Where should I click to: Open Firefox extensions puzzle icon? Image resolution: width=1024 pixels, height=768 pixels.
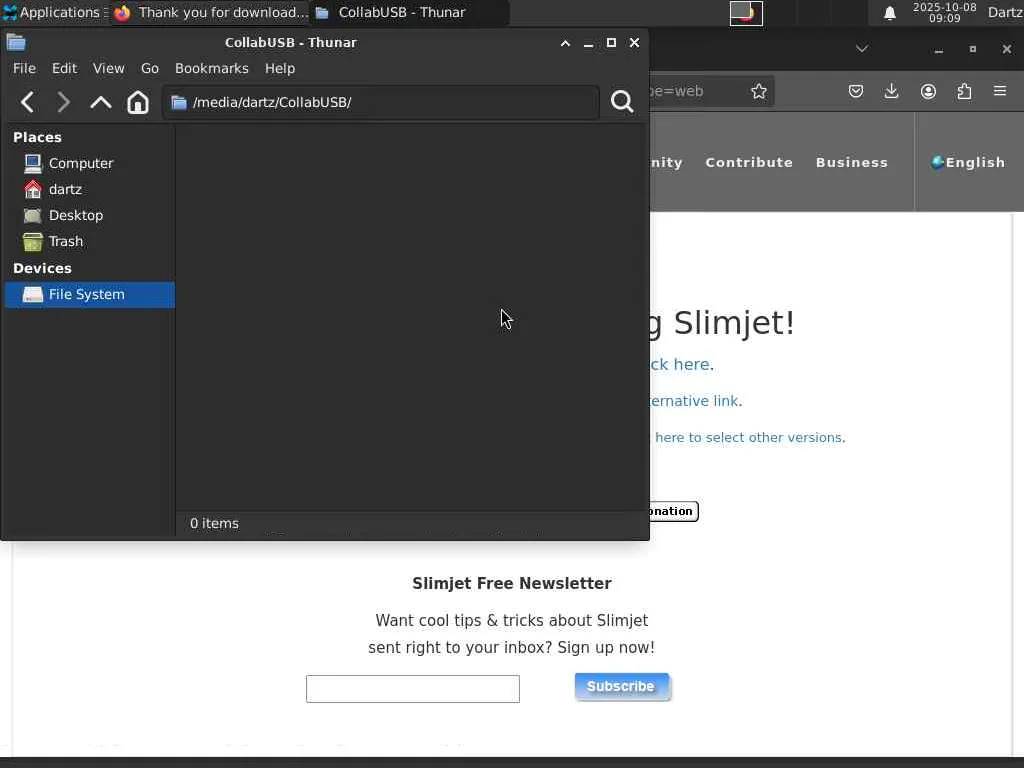point(964,91)
